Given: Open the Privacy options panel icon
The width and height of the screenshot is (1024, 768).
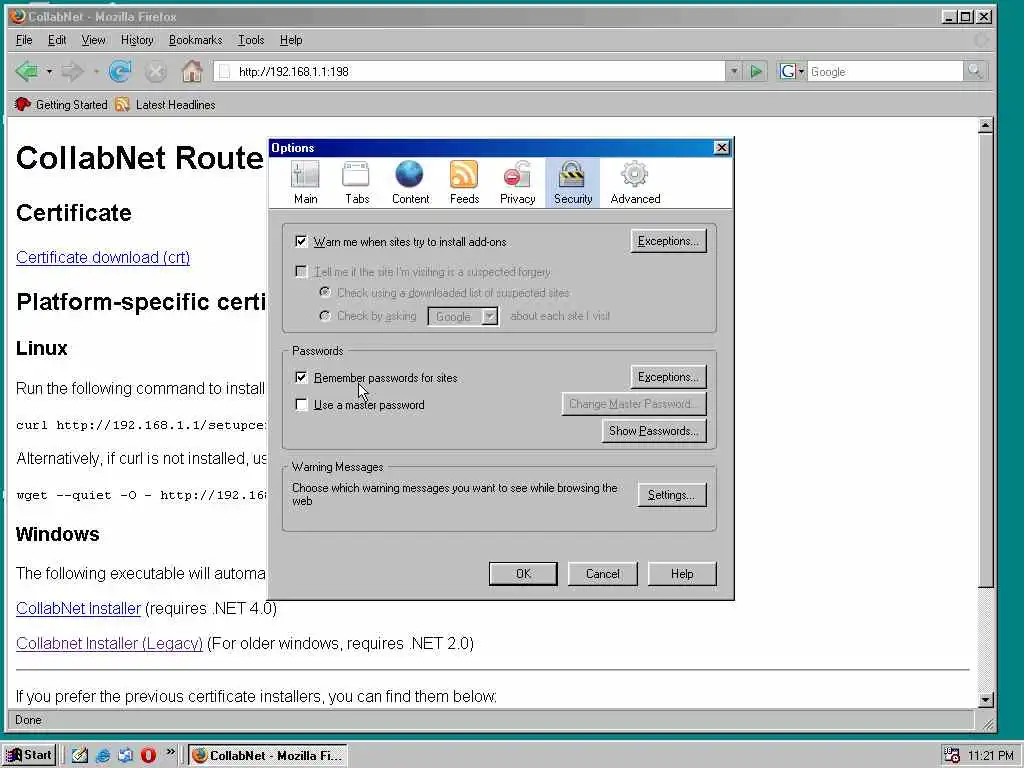Looking at the screenshot, I should point(517,183).
